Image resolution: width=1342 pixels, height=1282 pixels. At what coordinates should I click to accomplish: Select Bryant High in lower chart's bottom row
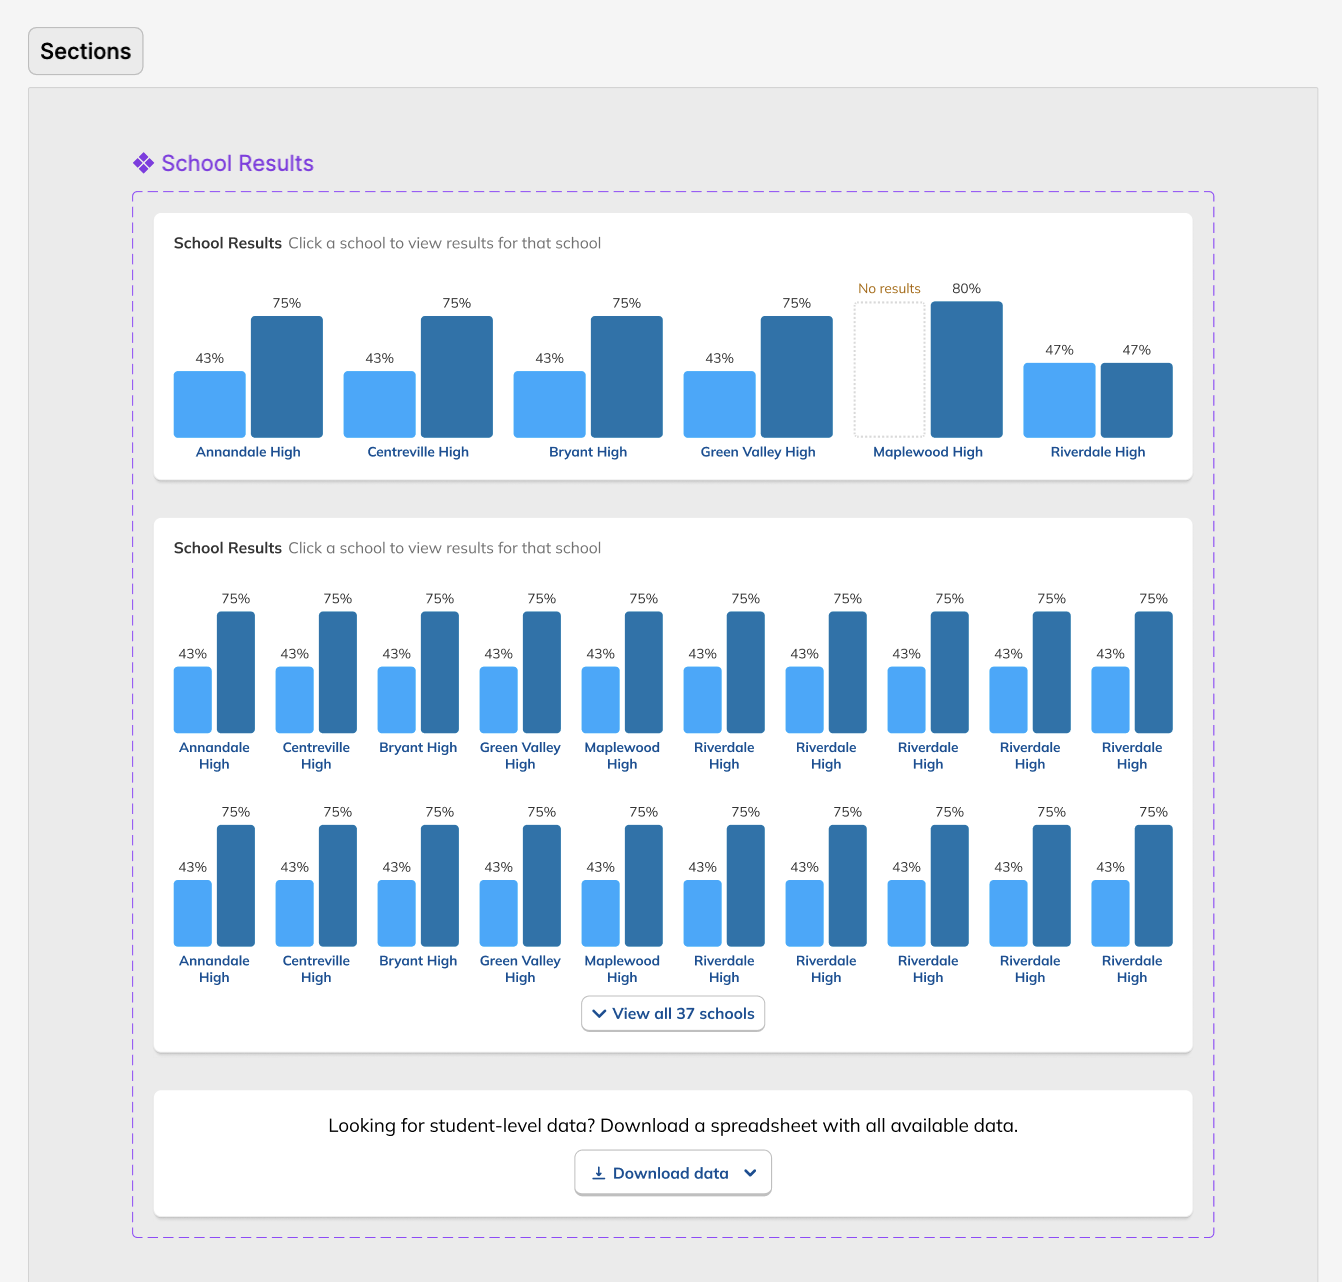[418, 961]
